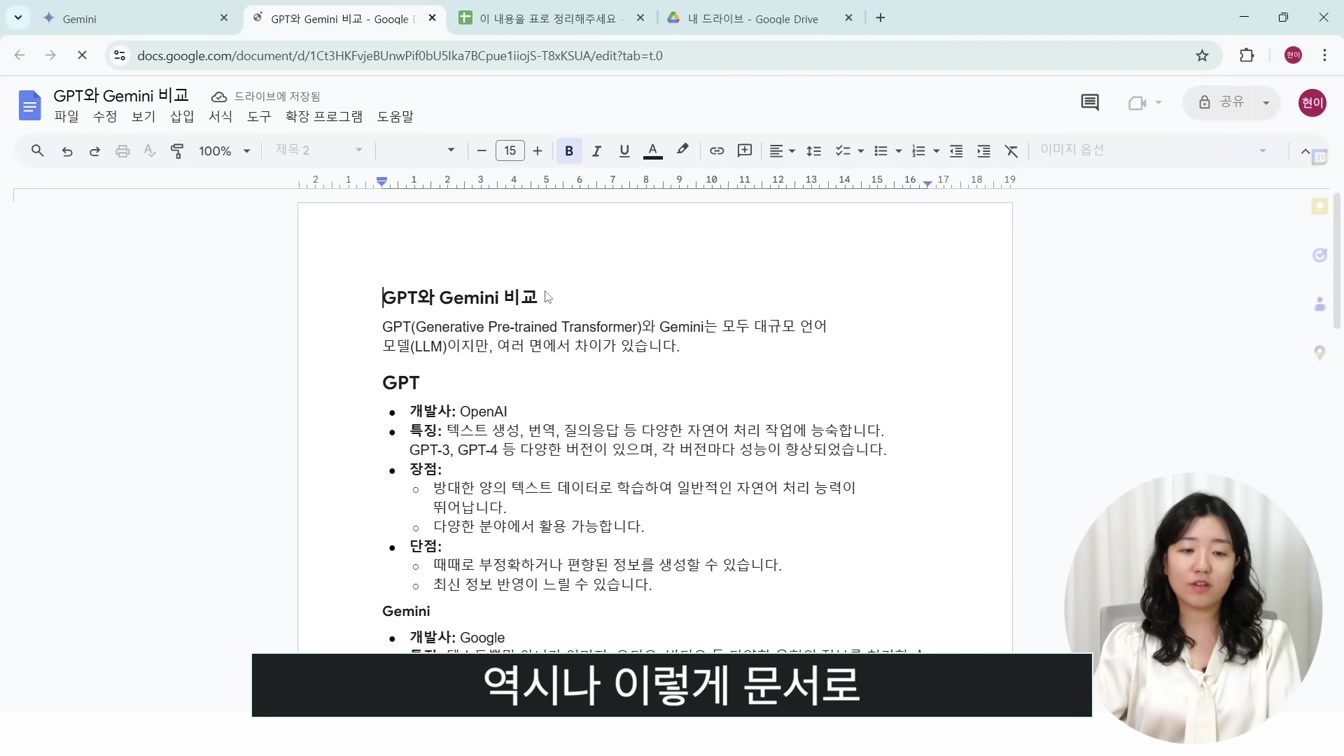The width and height of the screenshot is (1344, 756).
Task: Print the document
Action: [x=122, y=151]
